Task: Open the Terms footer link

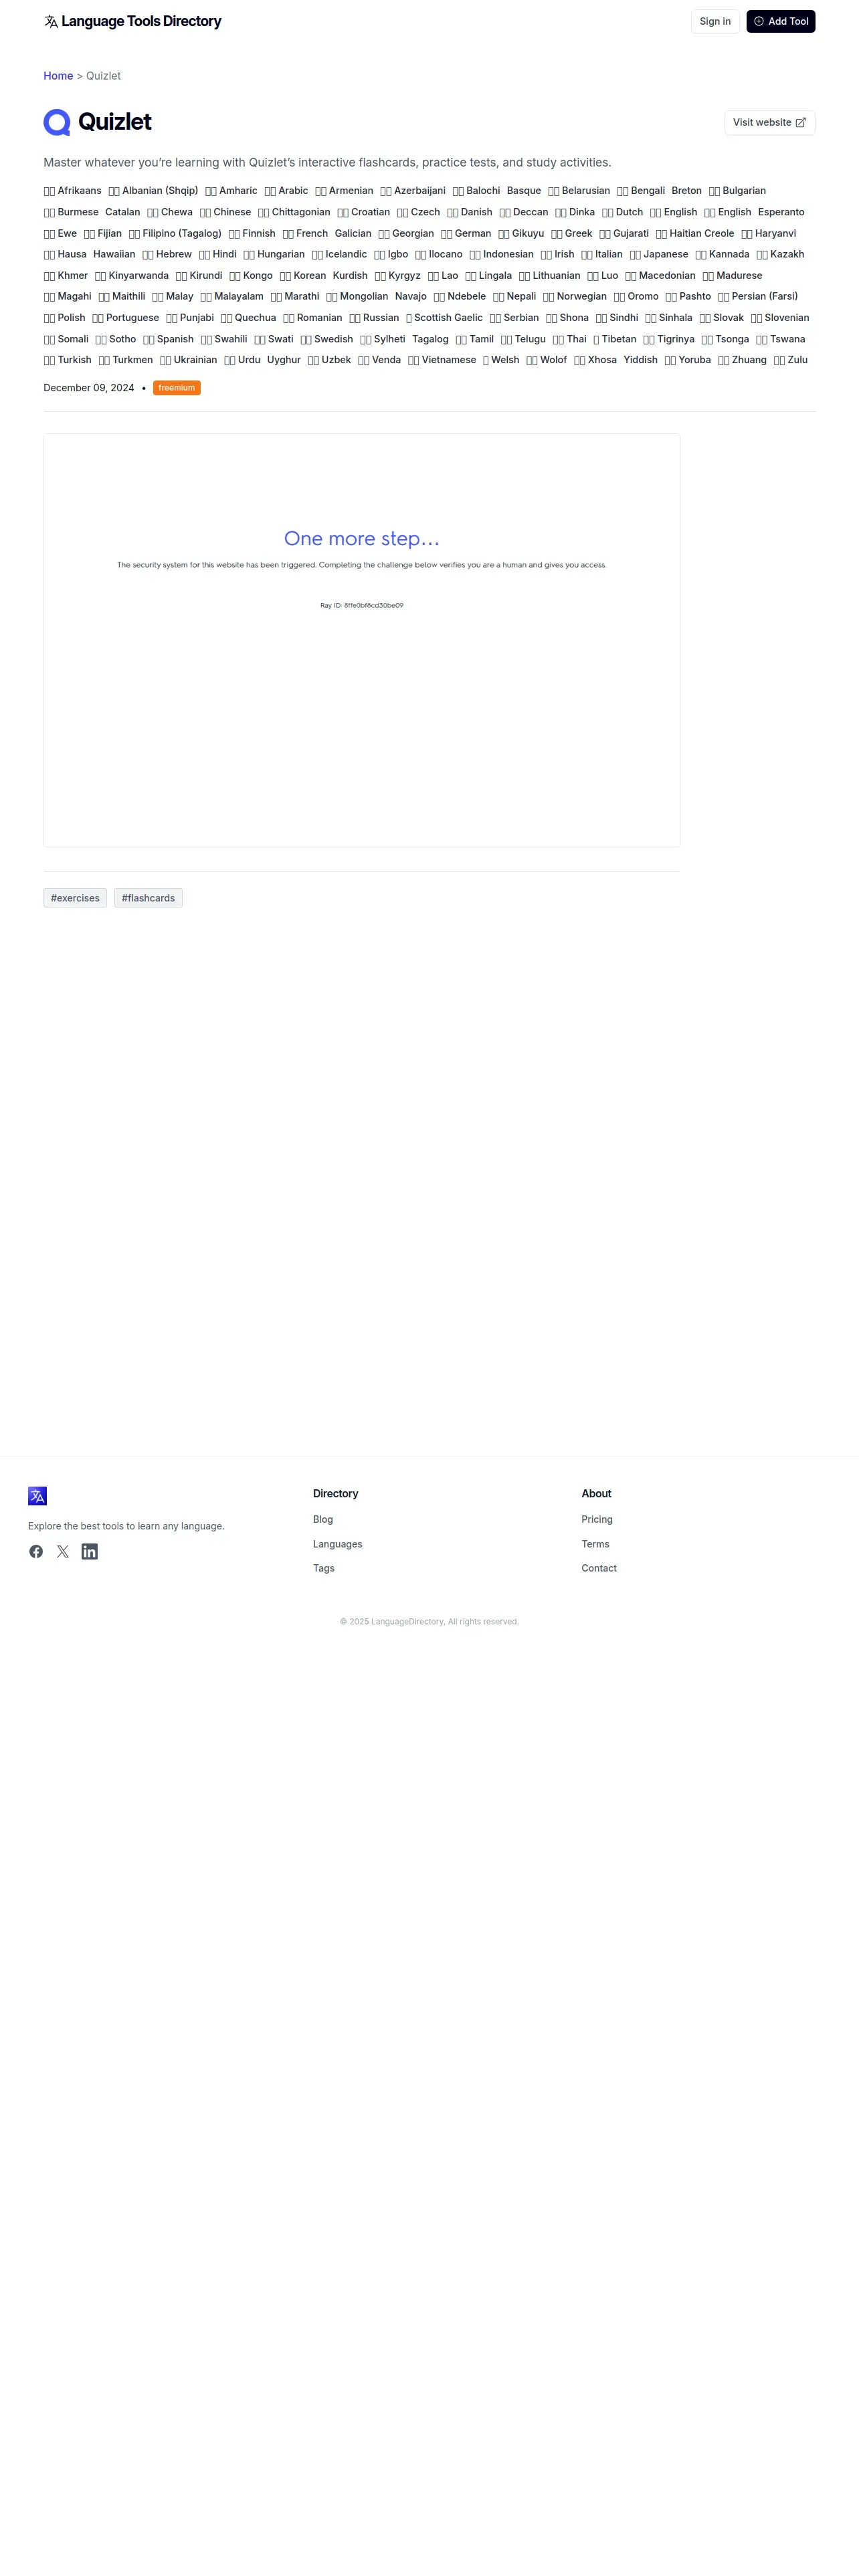Action: (x=595, y=1544)
